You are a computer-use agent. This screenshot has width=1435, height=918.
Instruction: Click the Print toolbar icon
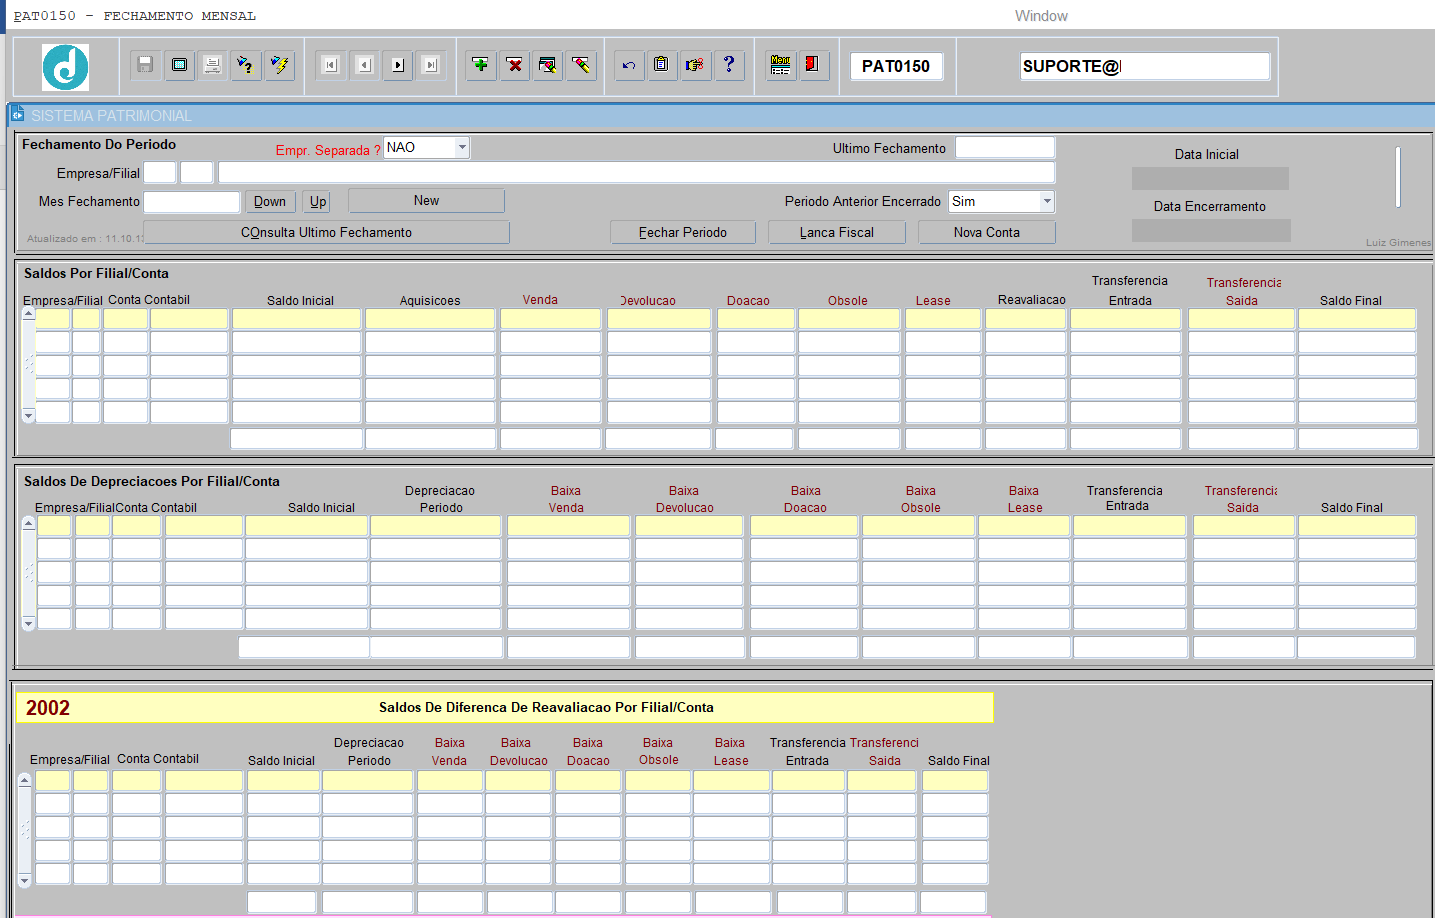tap(212, 65)
